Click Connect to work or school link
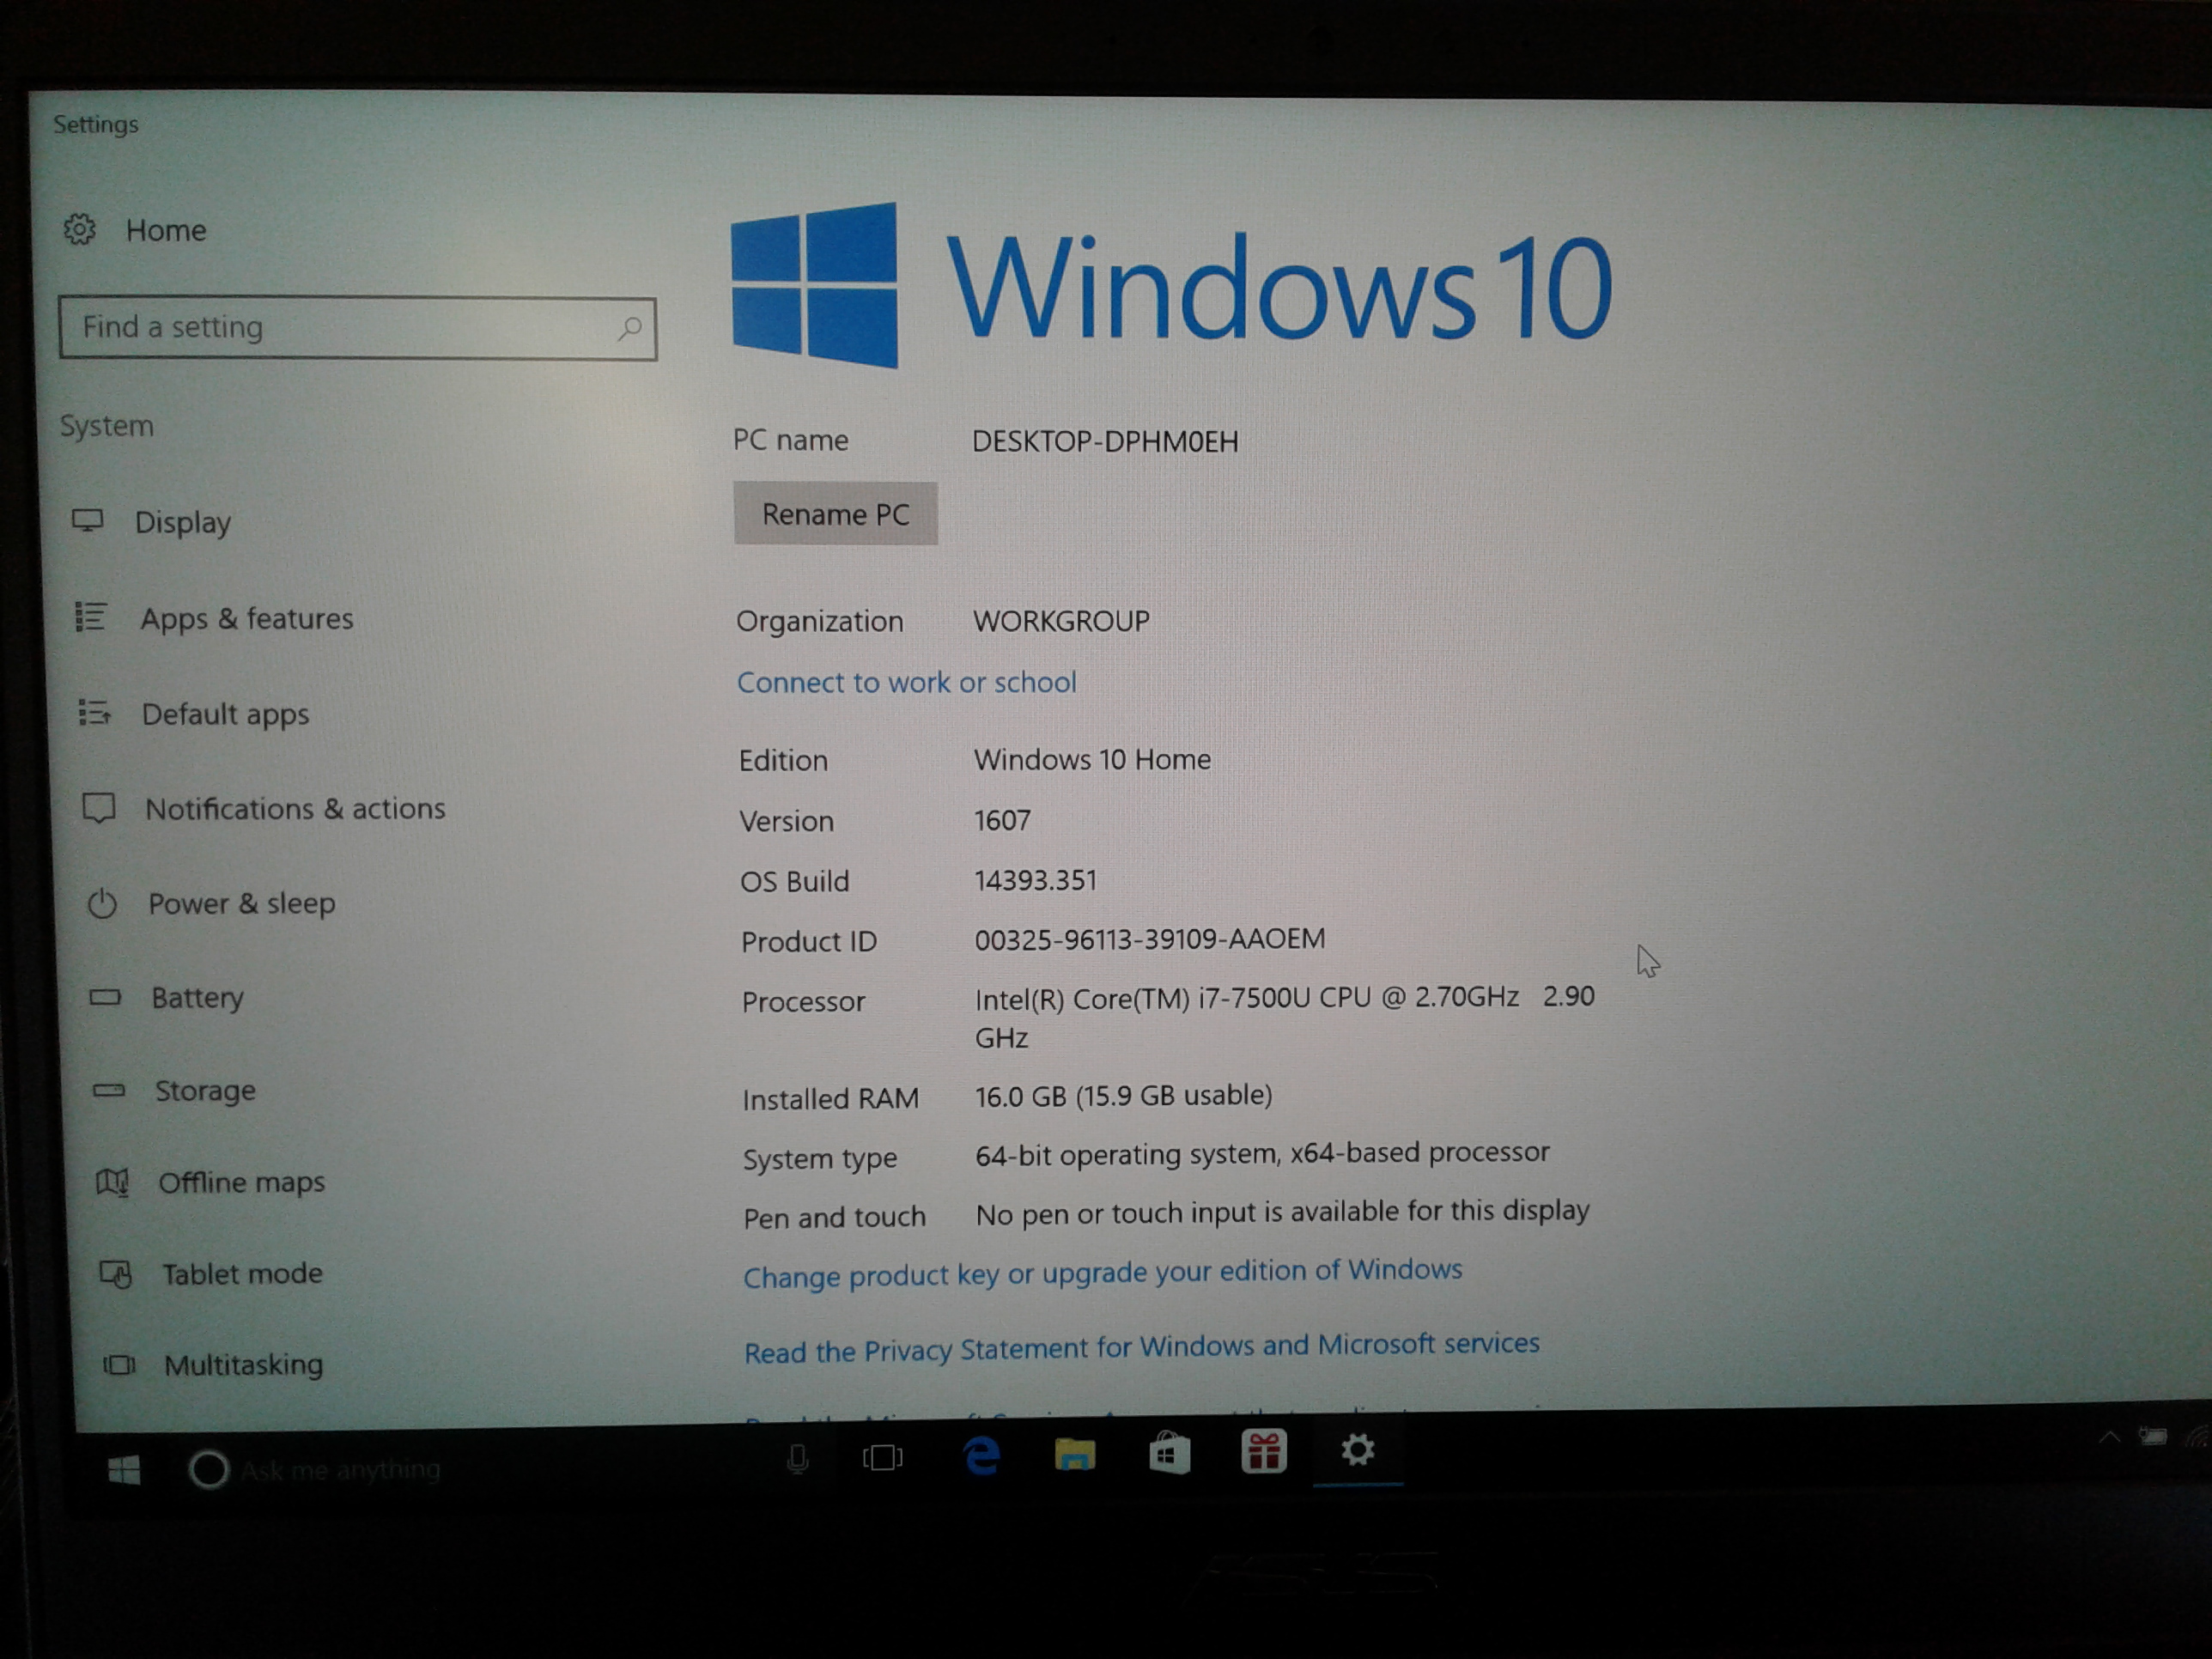 [x=906, y=682]
